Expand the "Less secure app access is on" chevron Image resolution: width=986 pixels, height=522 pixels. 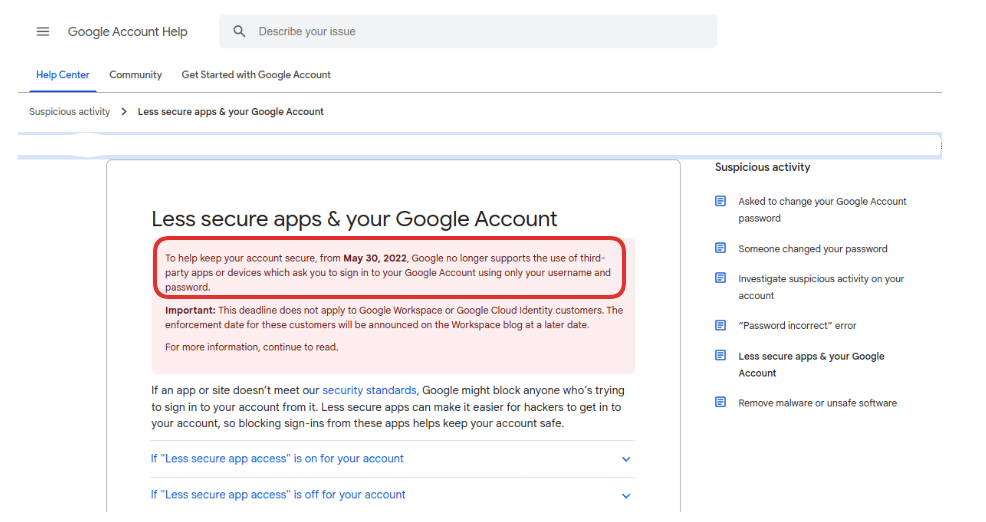pos(626,459)
